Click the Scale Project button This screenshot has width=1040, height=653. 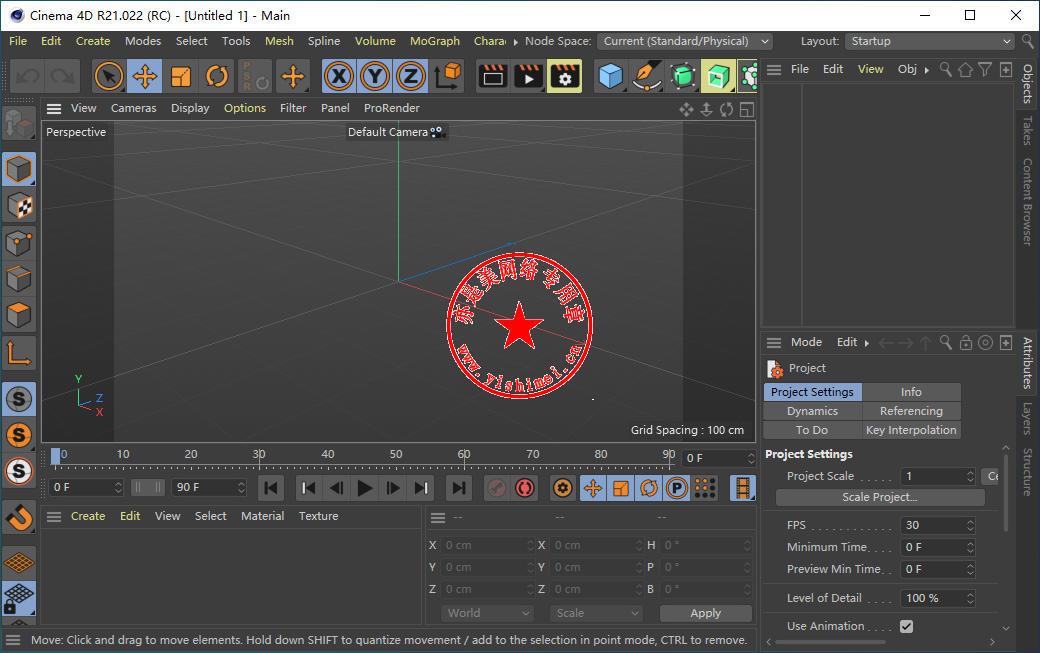point(879,497)
